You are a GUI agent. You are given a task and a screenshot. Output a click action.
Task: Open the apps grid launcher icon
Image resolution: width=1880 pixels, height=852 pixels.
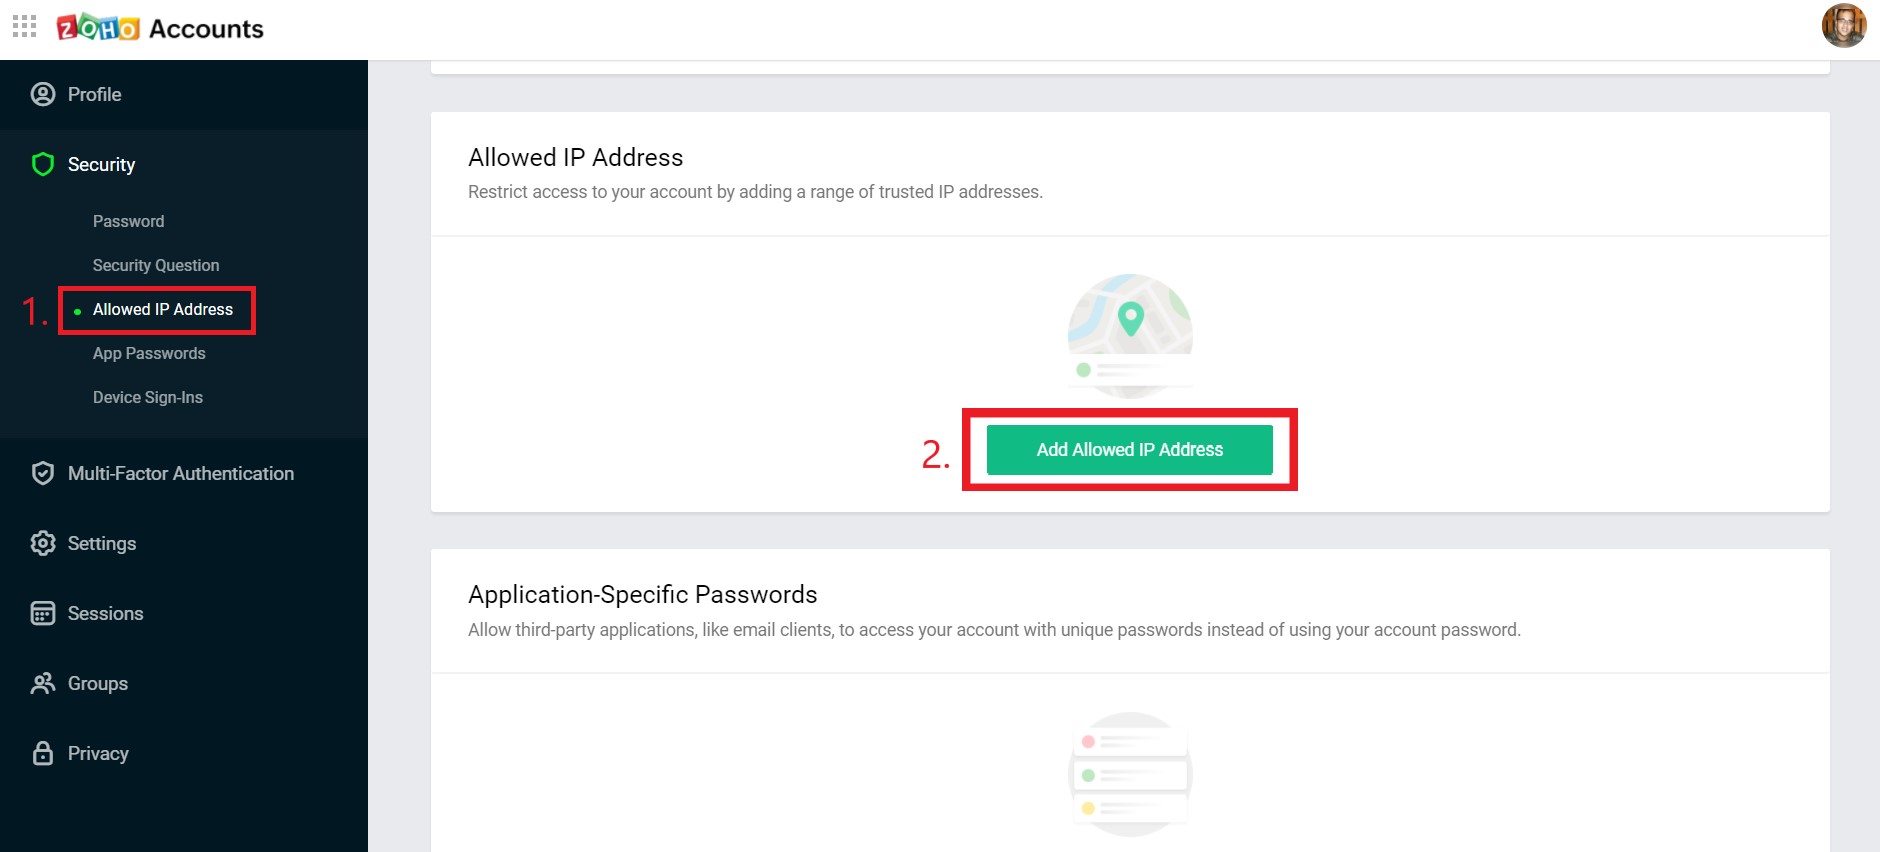(24, 27)
